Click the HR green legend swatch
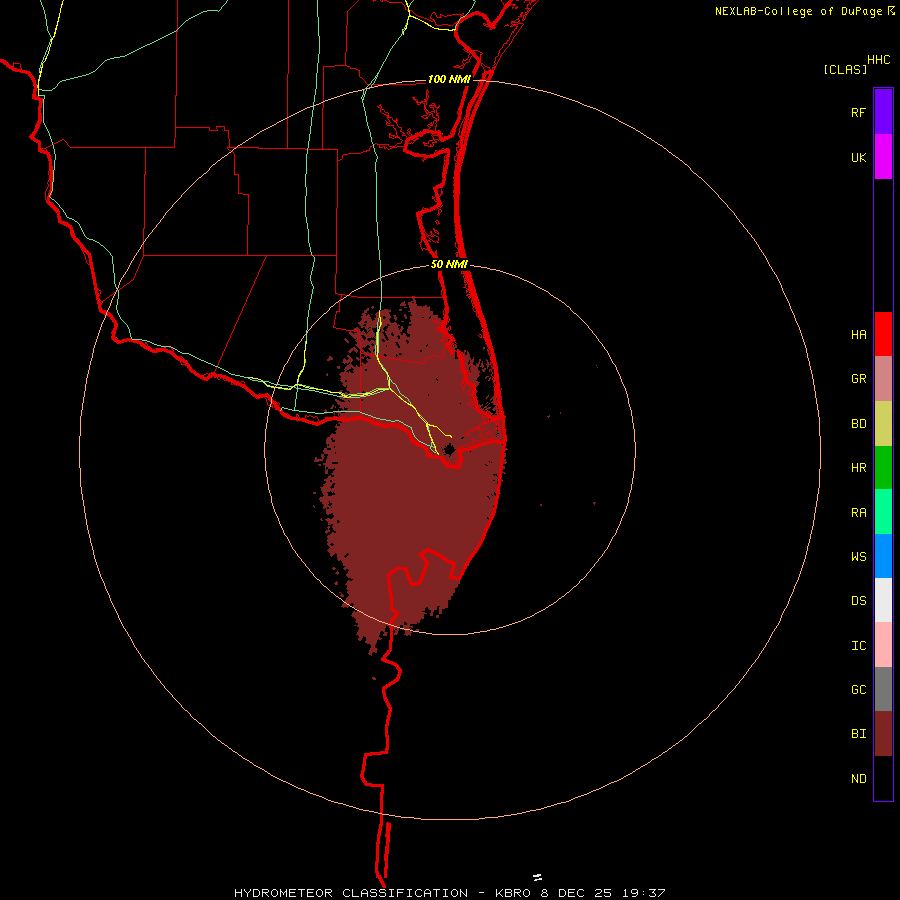The image size is (900, 900). [883, 468]
